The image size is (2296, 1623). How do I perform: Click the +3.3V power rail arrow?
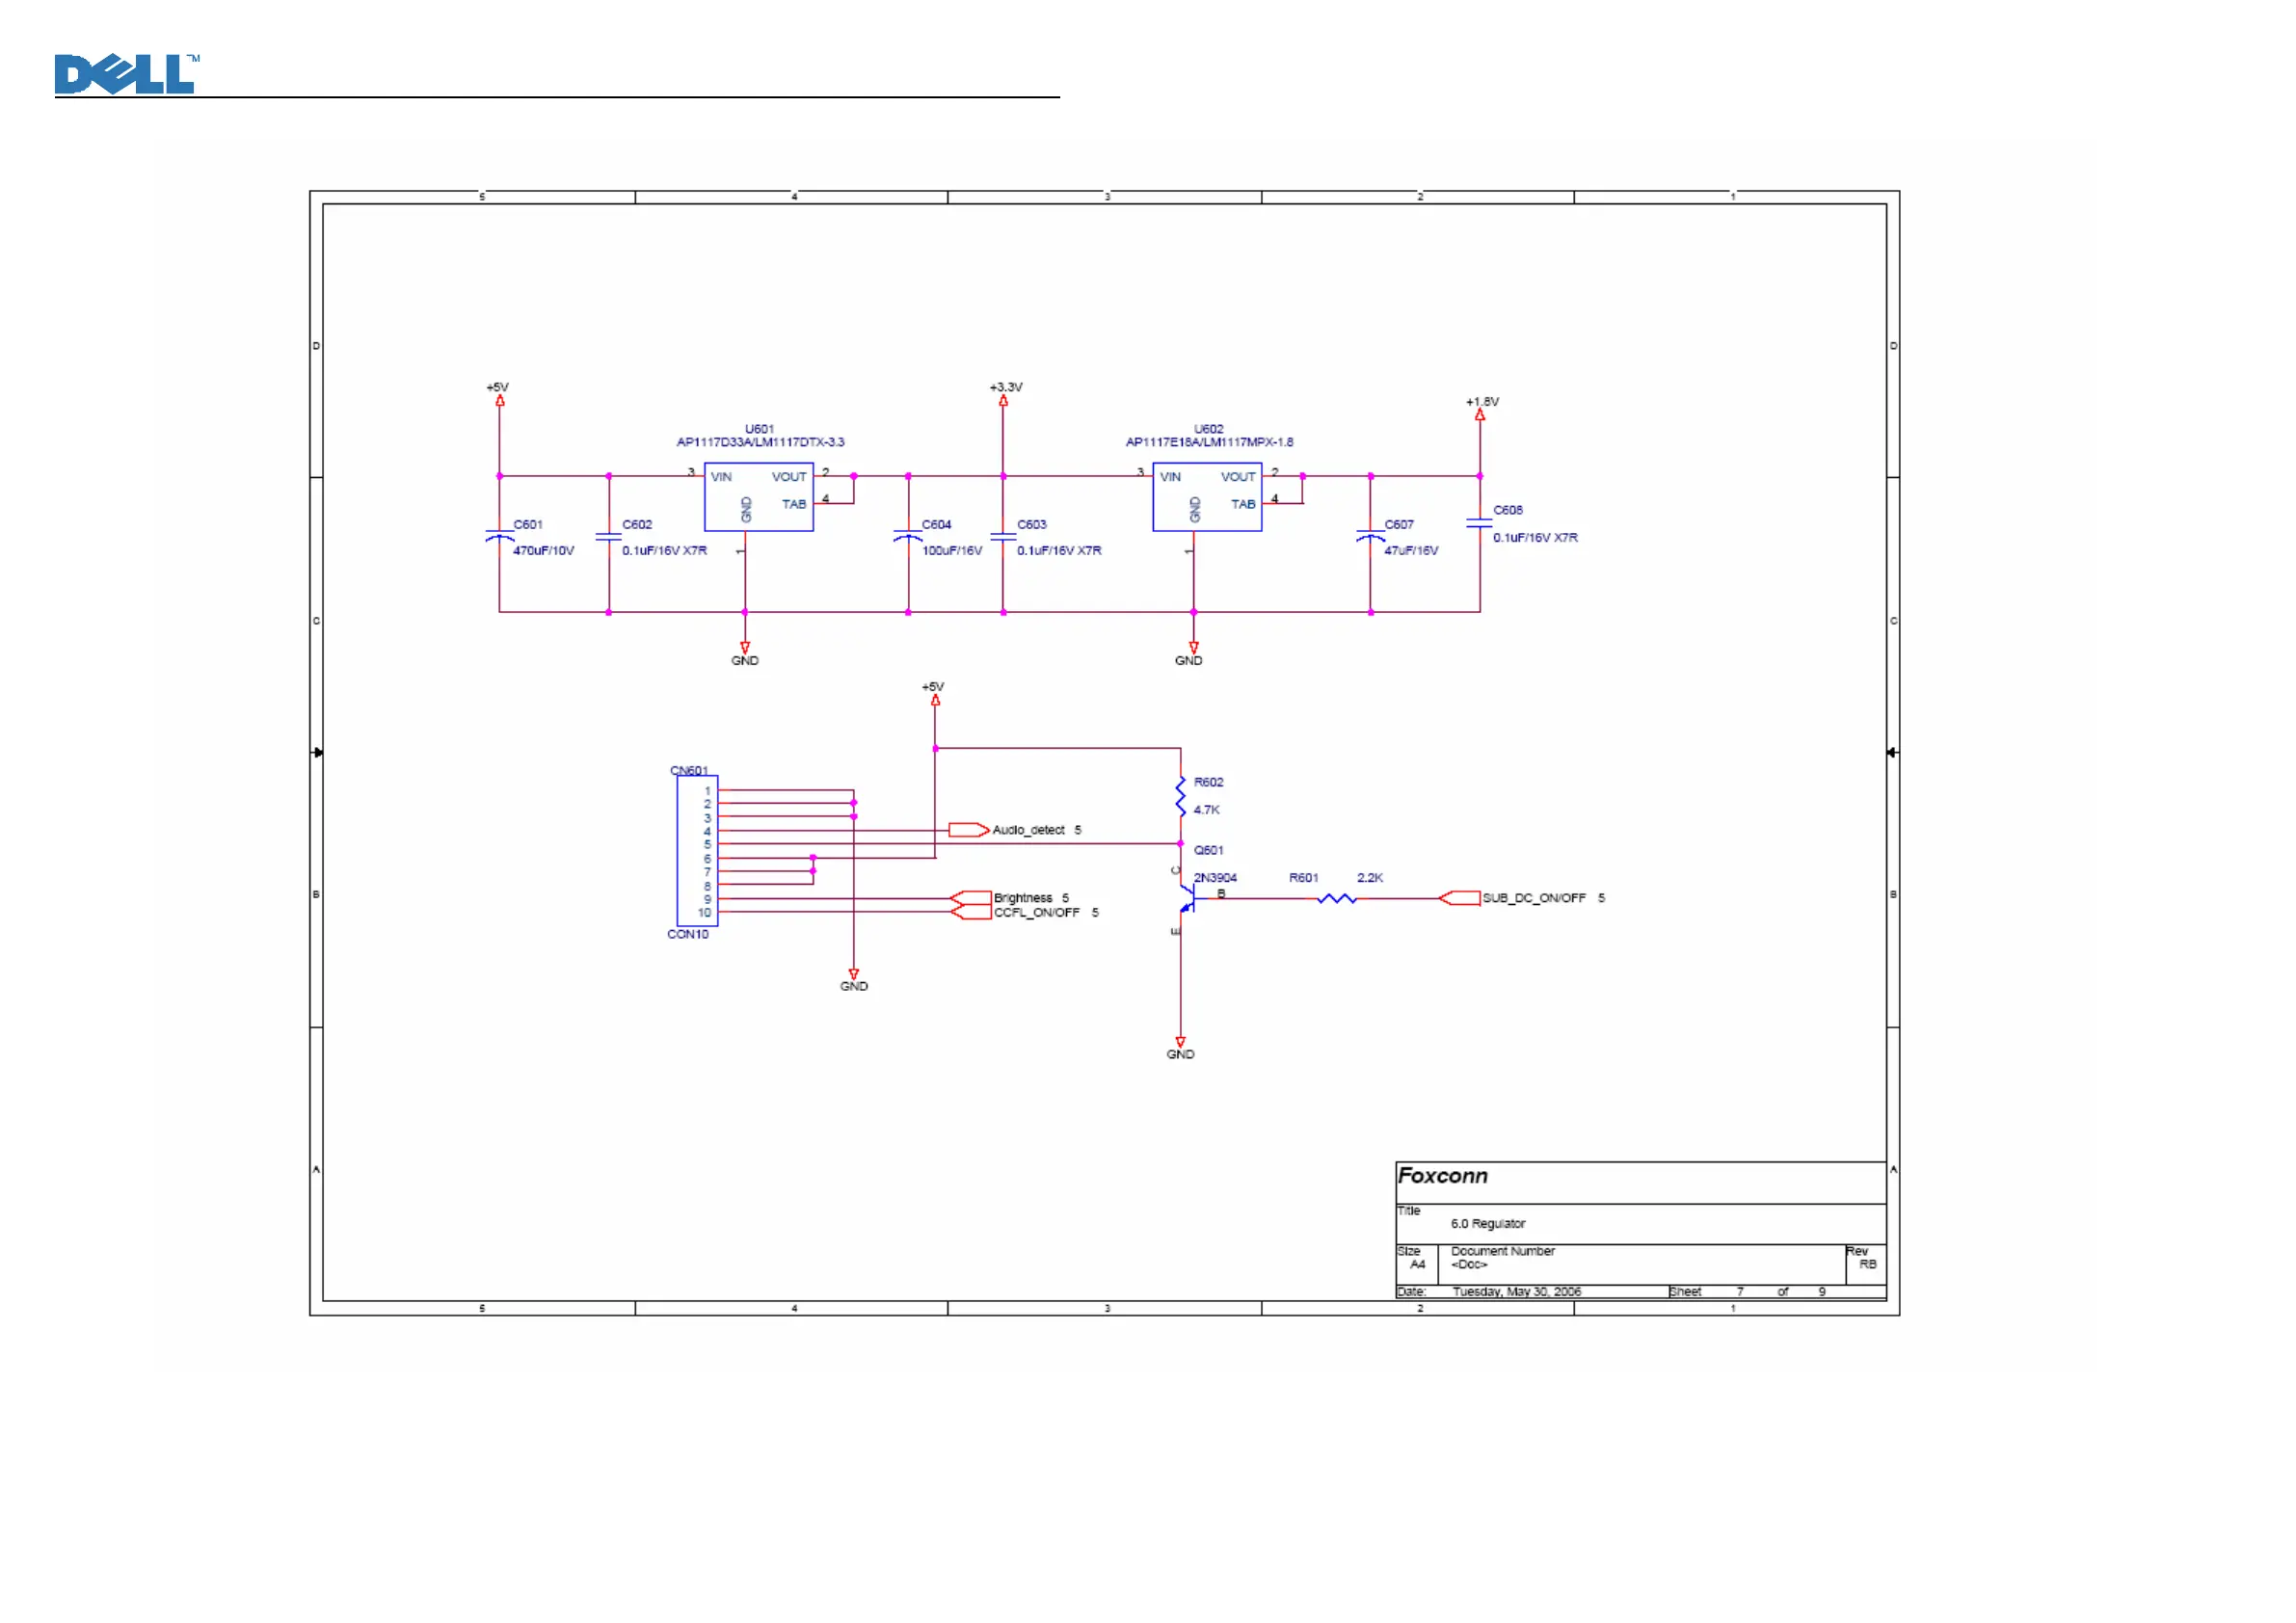tap(1003, 401)
